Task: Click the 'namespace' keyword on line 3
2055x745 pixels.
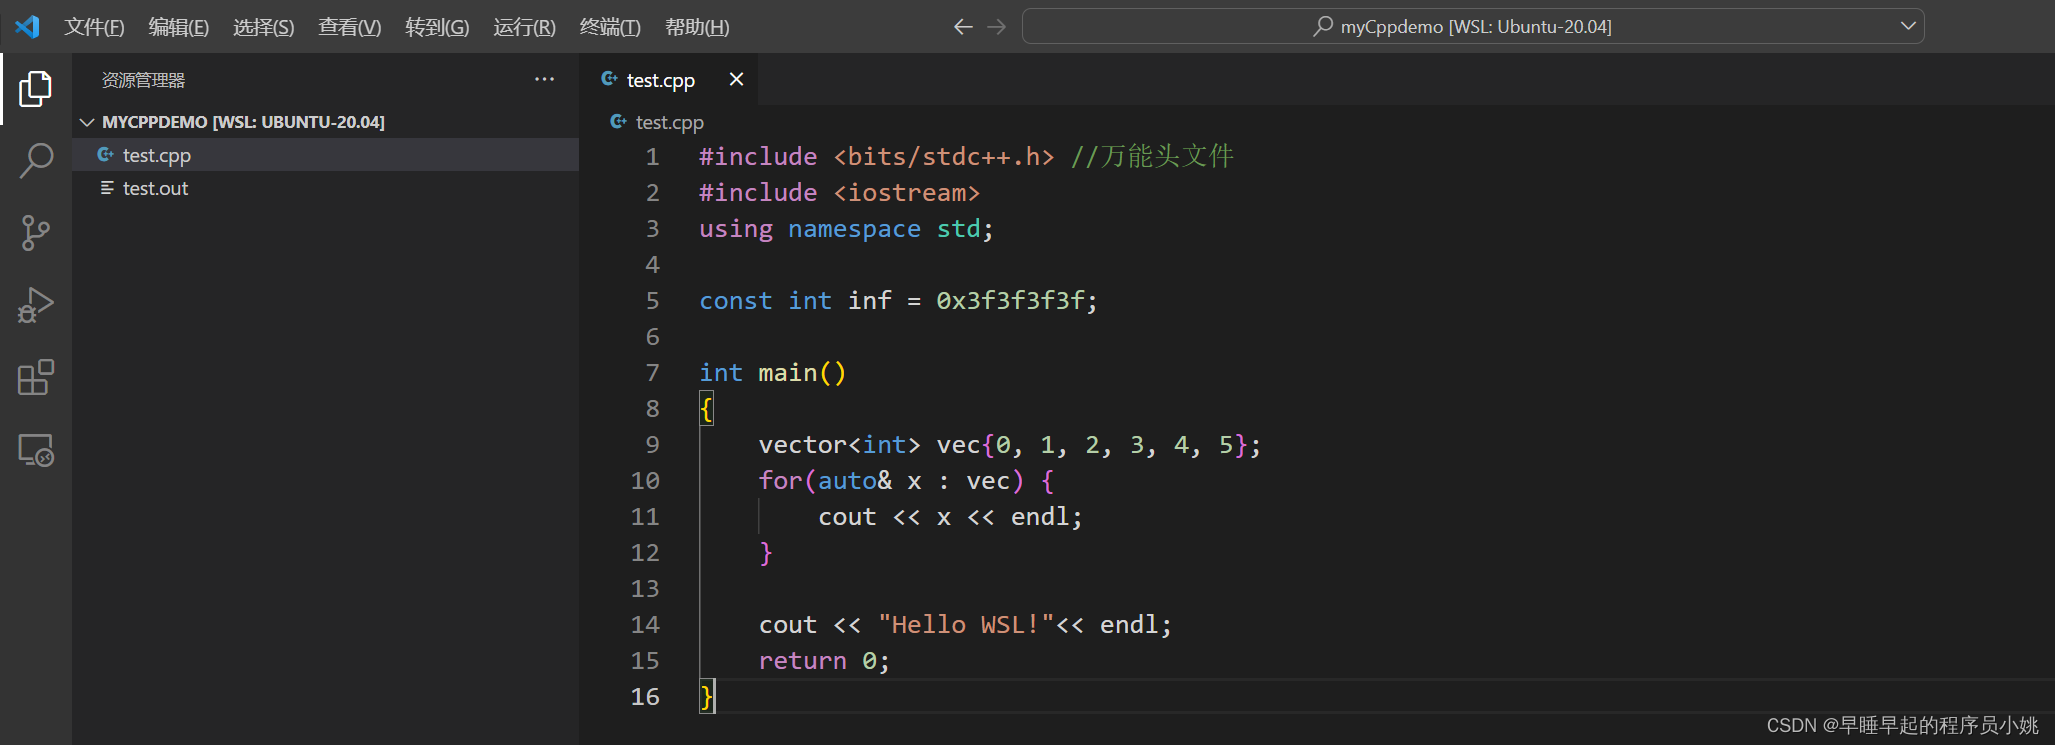Action: pos(854,229)
